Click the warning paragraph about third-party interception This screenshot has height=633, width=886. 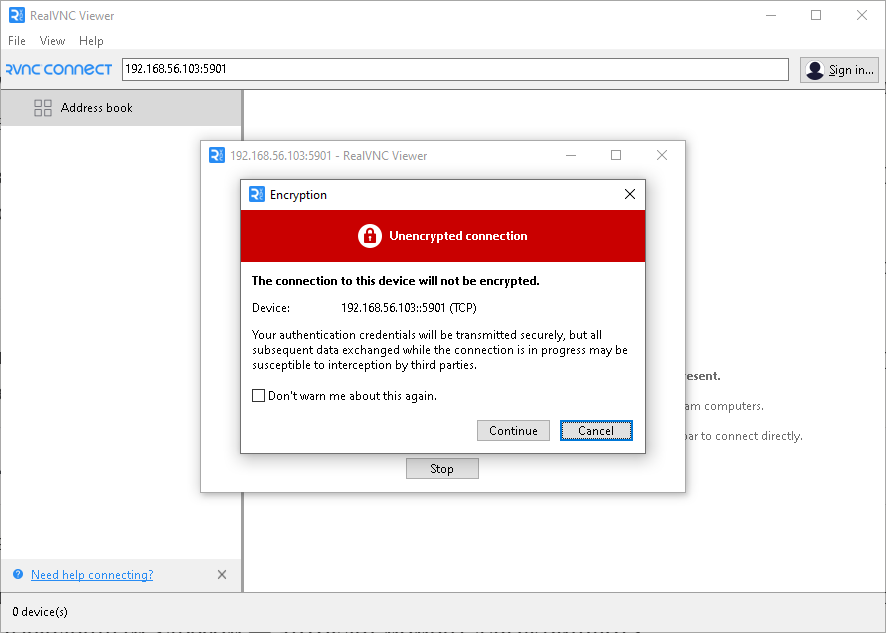(x=440, y=350)
